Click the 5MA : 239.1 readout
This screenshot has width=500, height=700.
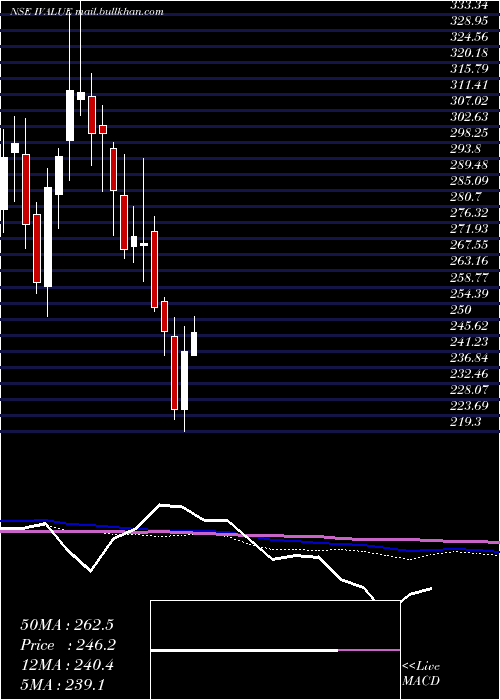click(x=62, y=684)
